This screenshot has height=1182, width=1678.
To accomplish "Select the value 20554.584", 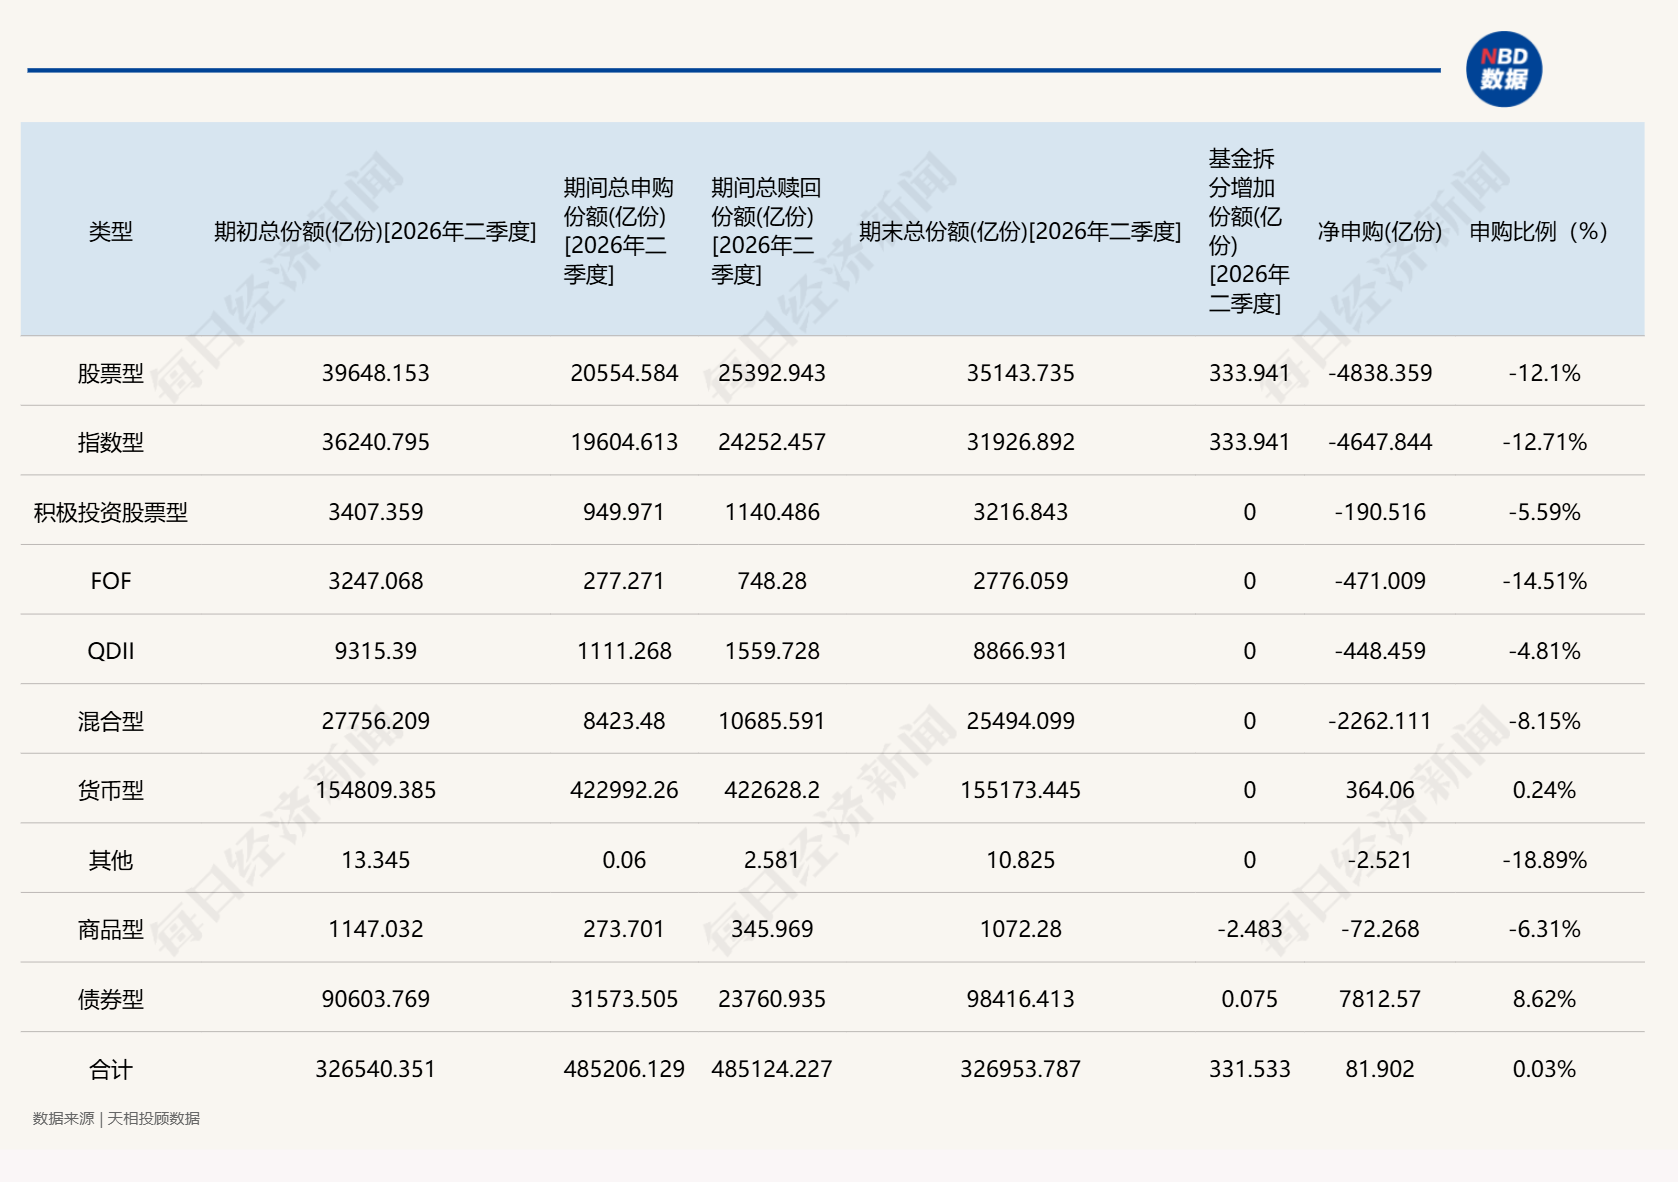I will (x=624, y=373).
